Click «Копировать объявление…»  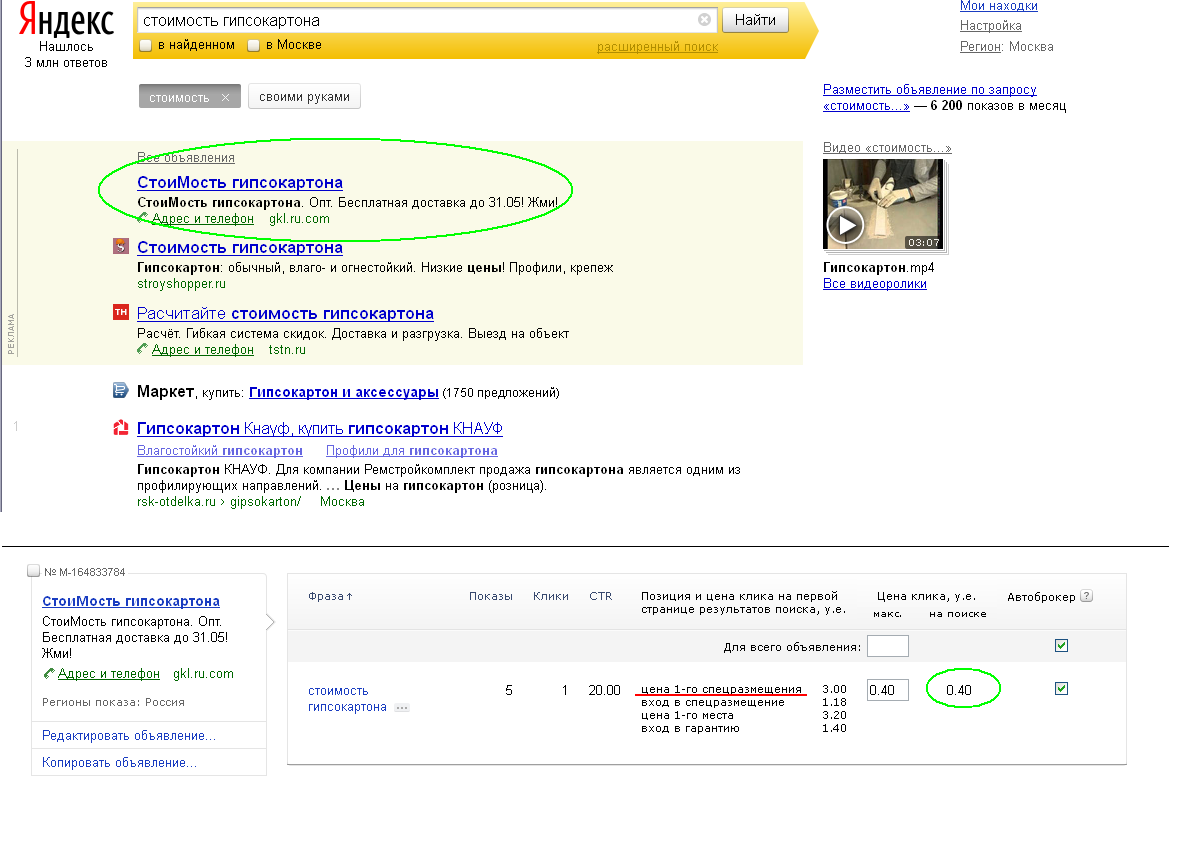pyautogui.click(x=120, y=762)
